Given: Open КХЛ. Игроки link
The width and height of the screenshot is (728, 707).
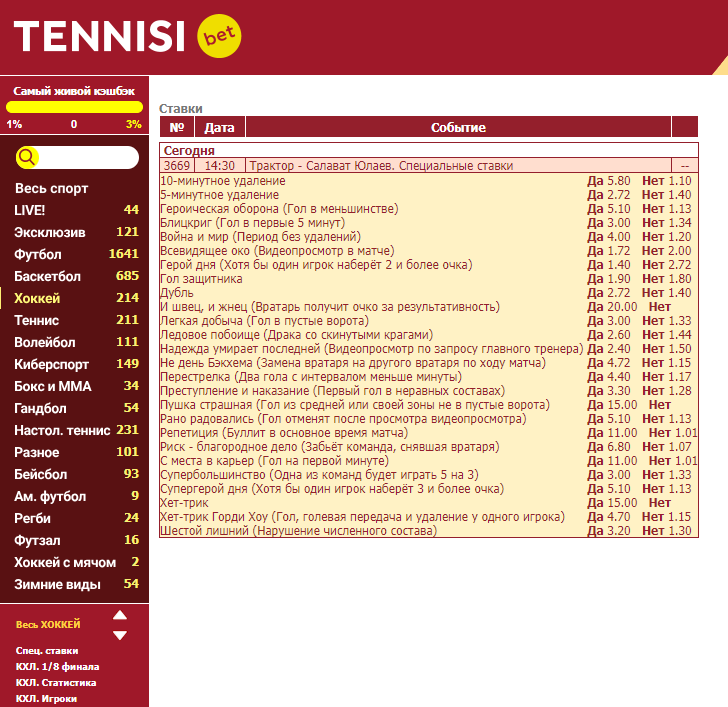Looking at the screenshot, I should tap(46, 699).
